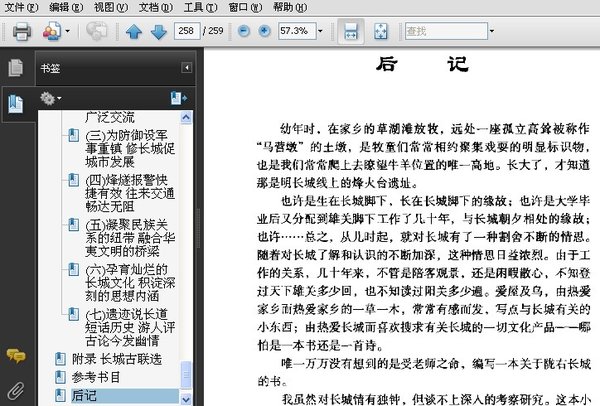Click the 后记 heading on the page
The width and height of the screenshot is (600, 406).
coord(422,64)
